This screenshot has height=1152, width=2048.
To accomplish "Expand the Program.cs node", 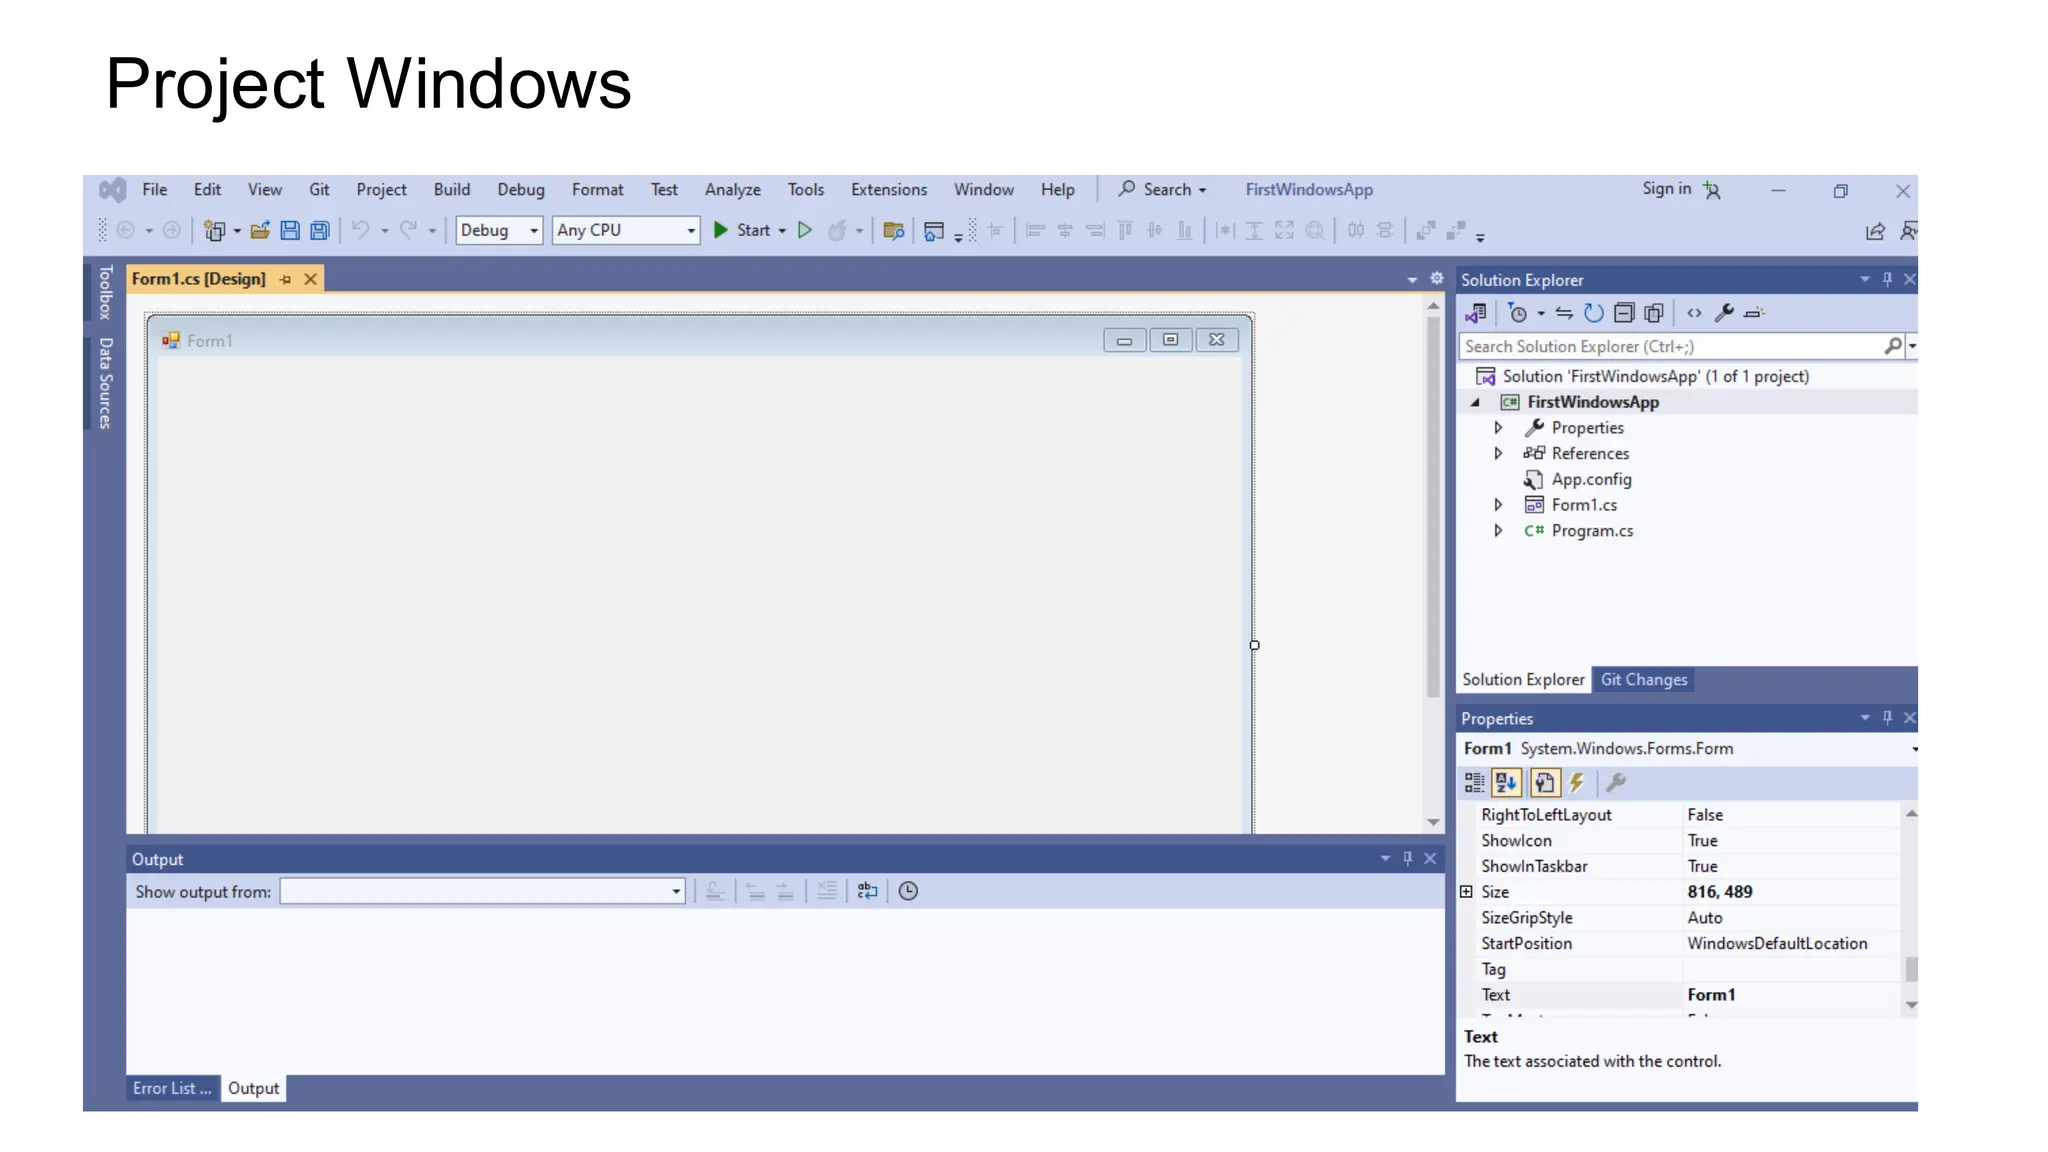I will click(x=1498, y=531).
